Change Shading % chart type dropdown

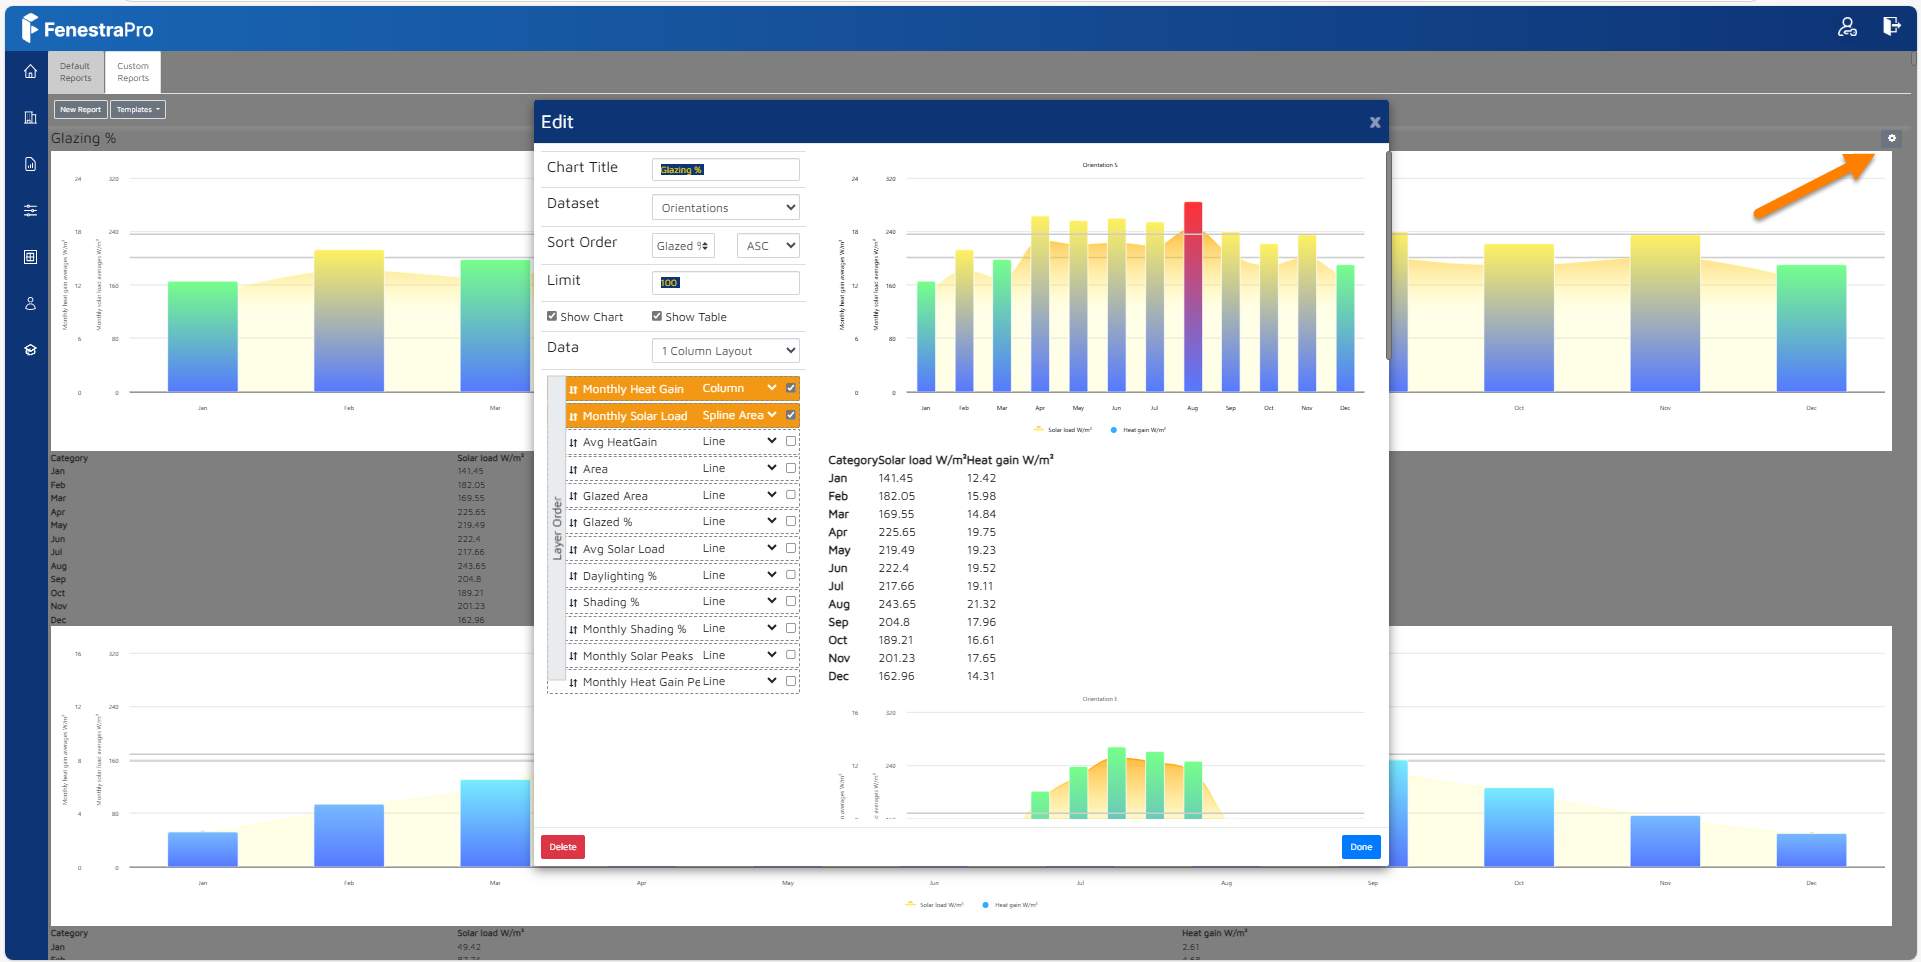click(739, 601)
